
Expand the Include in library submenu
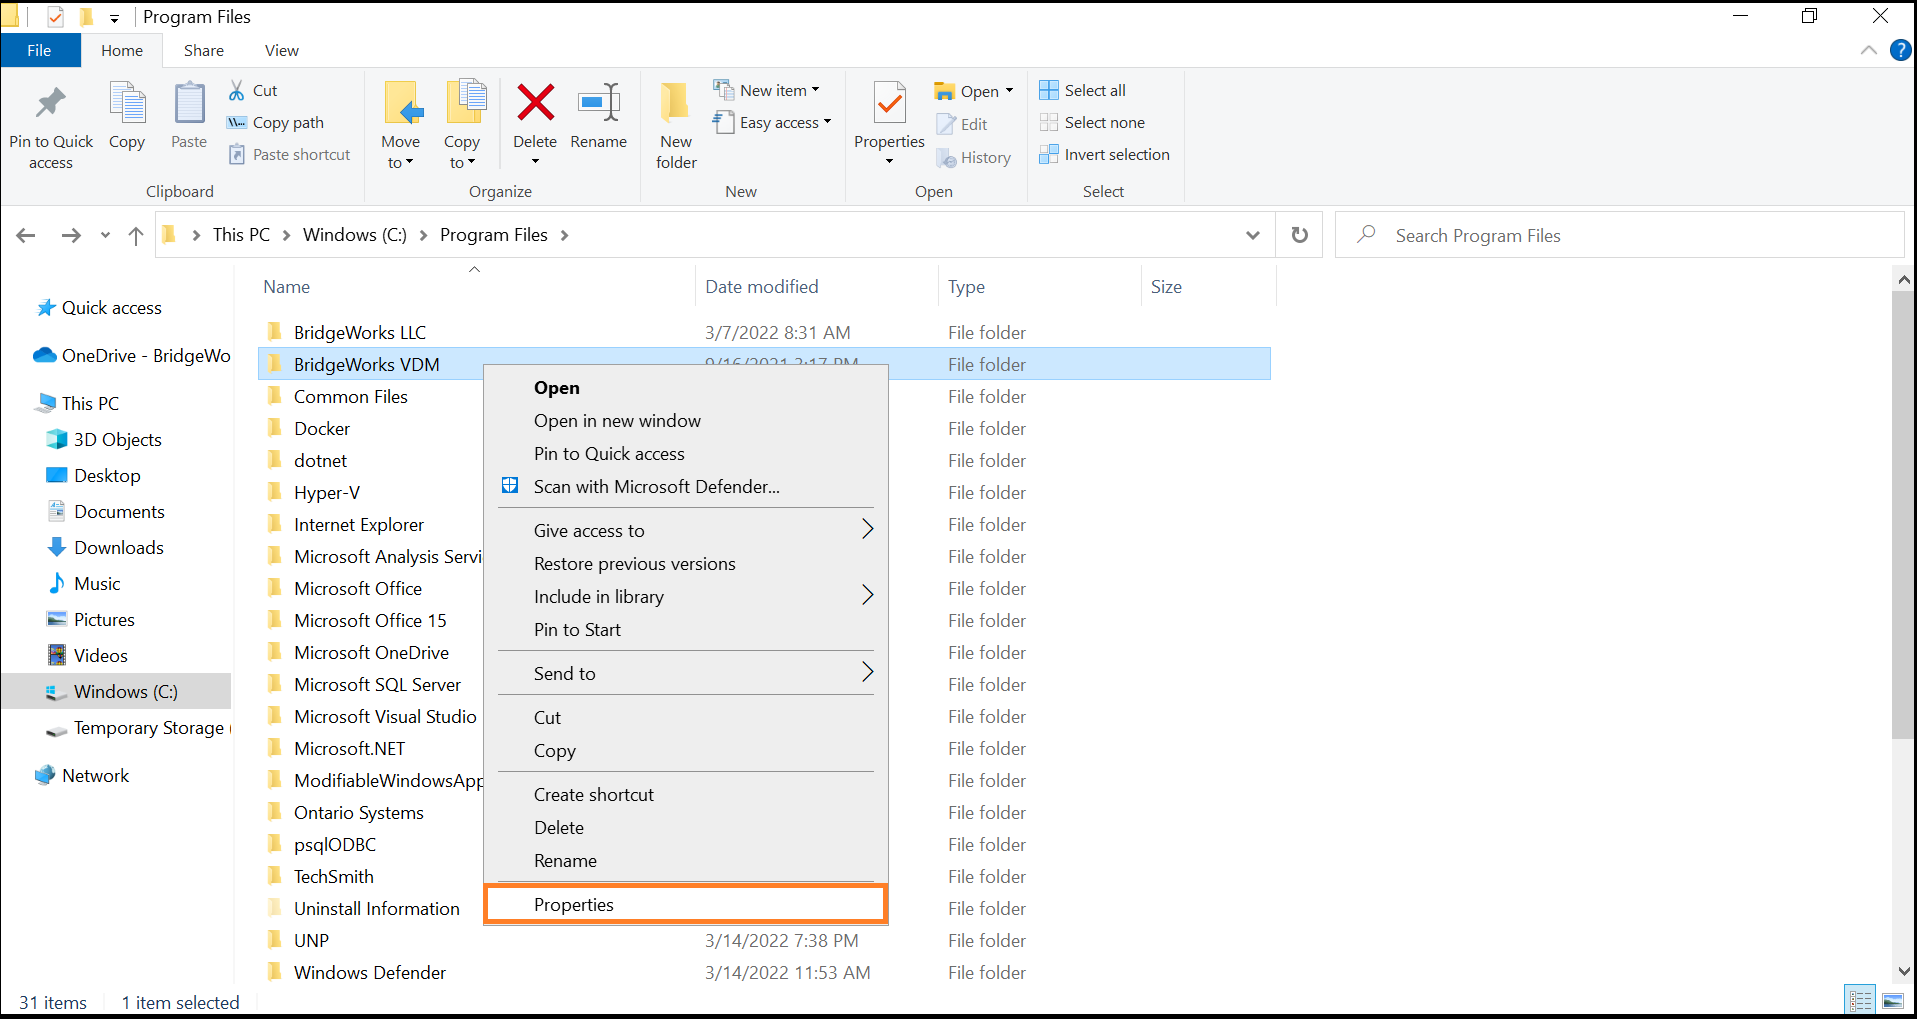coord(686,596)
